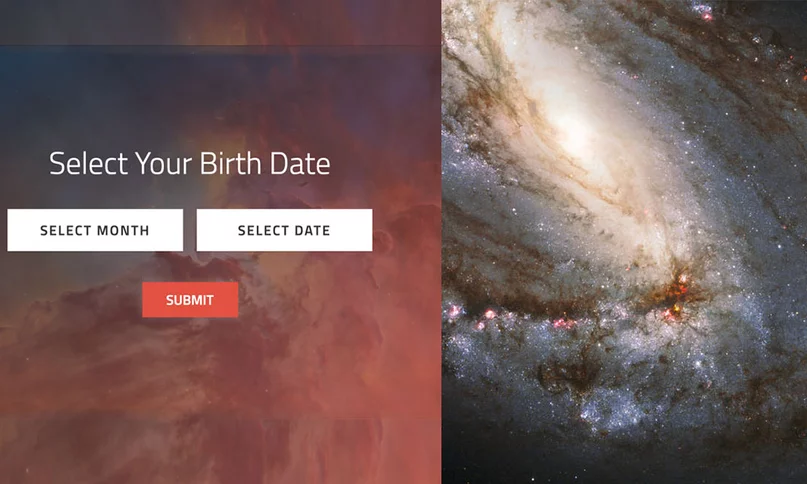
Task: Open the Select Month dropdown
Action: [x=95, y=230]
